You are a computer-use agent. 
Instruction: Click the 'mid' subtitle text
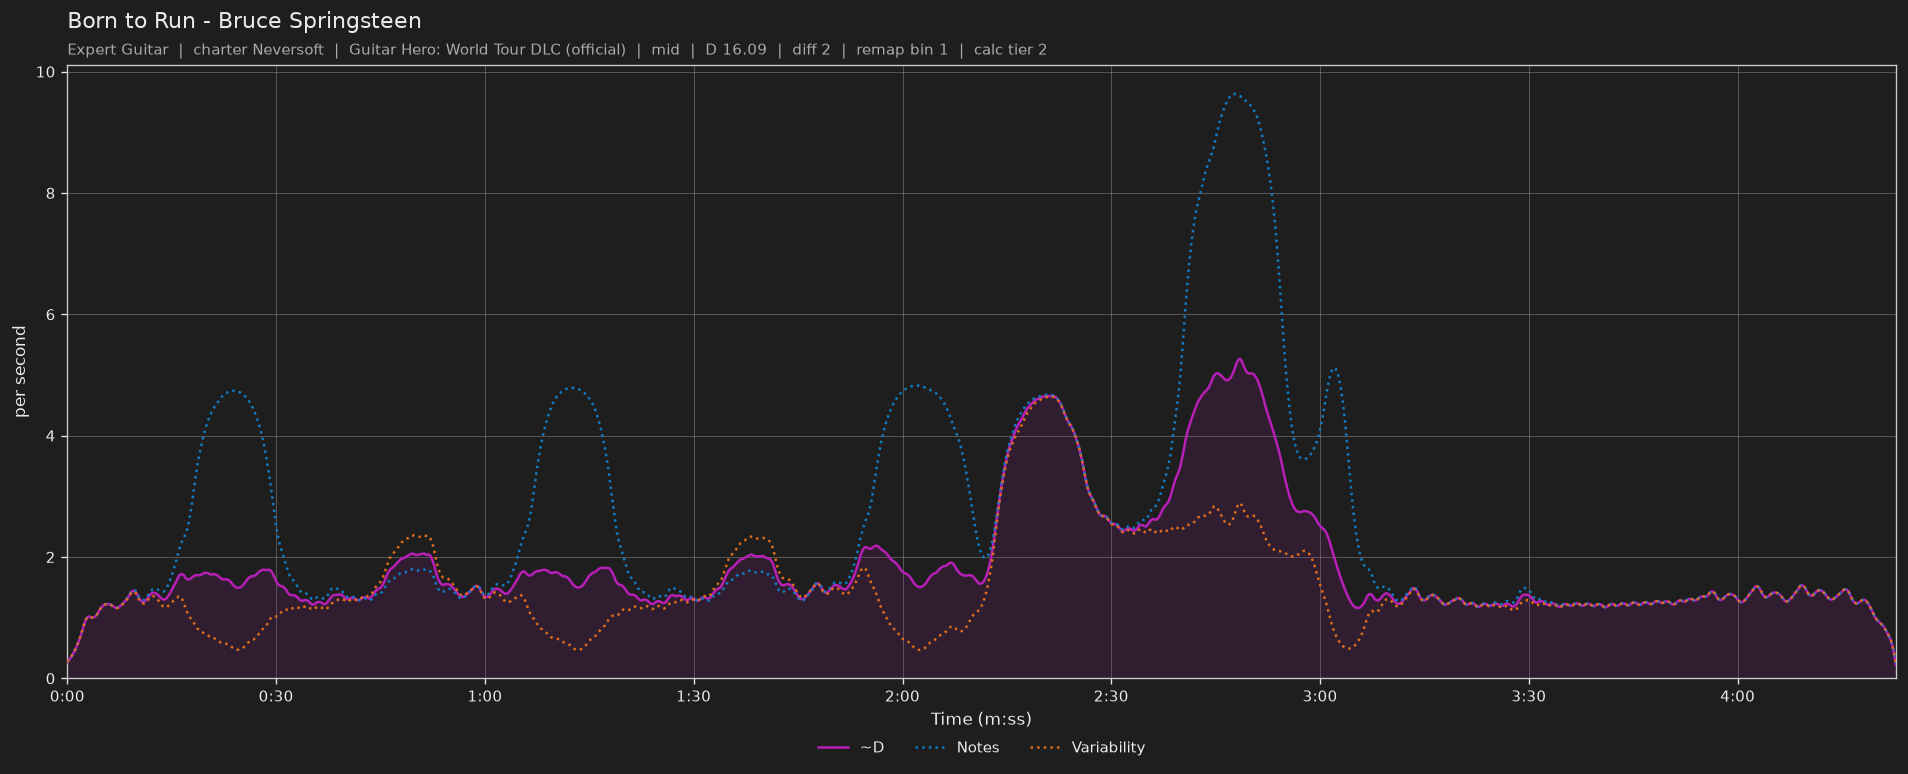[665, 50]
